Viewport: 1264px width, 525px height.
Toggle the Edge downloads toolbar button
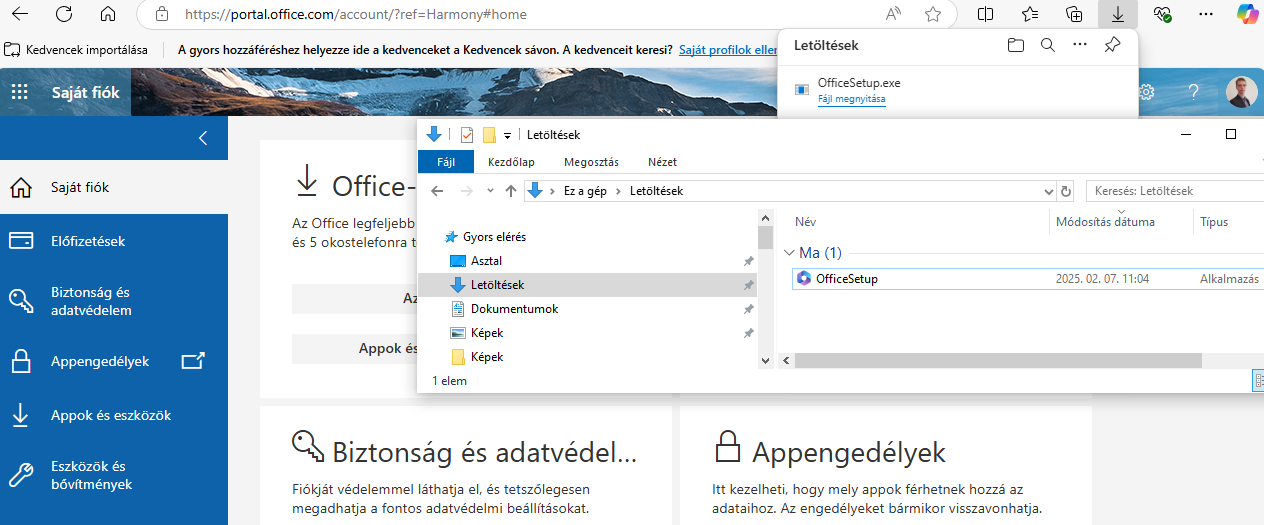point(1118,14)
